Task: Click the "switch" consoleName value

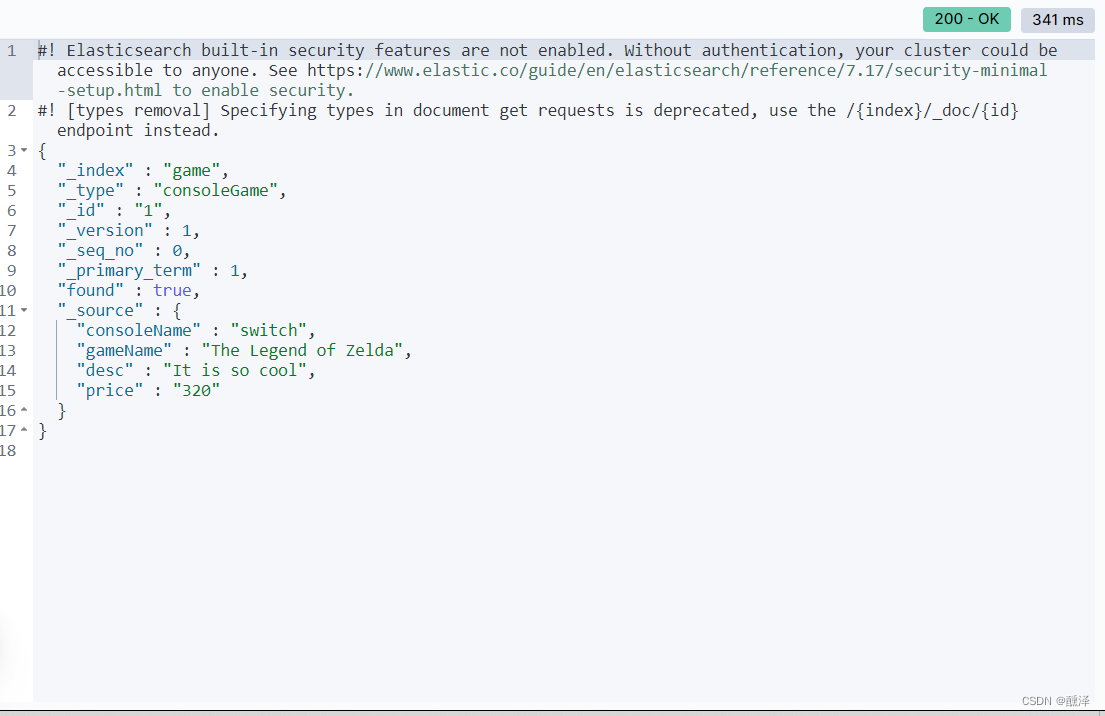Action: pyautogui.click(x=268, y=331)
